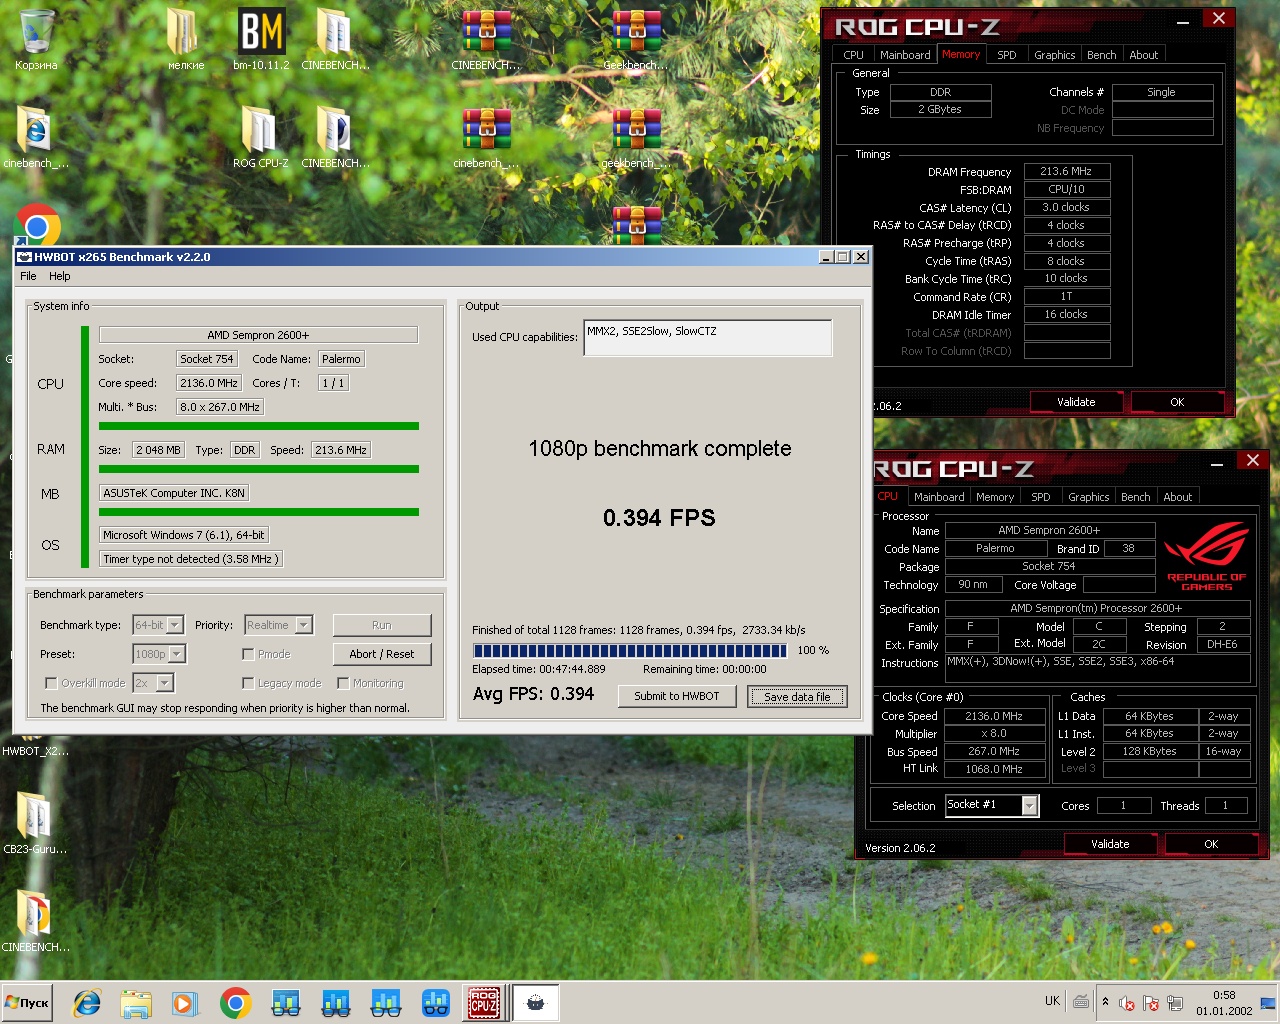The height and width of the screenshot is (1024, 1280).
Task: Click Validate in lower CPU-Z CPU window
Action: (1110, 844)
